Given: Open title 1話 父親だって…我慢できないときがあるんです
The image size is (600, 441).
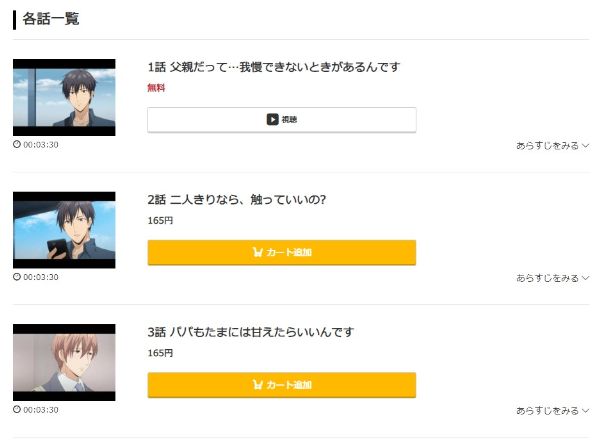Looking at the screenshot, I should click(273, 67).
